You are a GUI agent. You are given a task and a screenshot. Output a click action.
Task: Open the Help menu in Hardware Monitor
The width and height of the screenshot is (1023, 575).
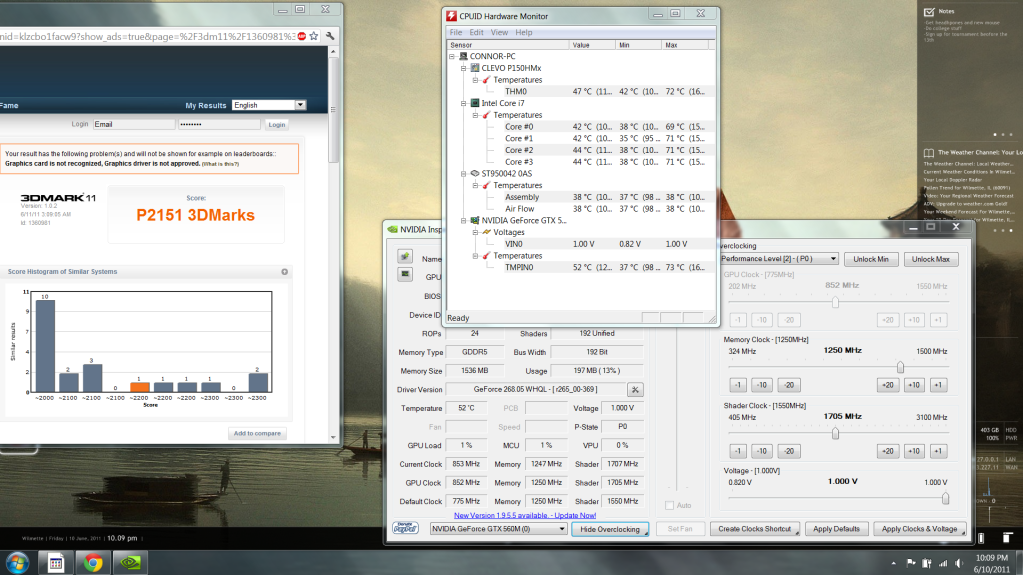523,33
